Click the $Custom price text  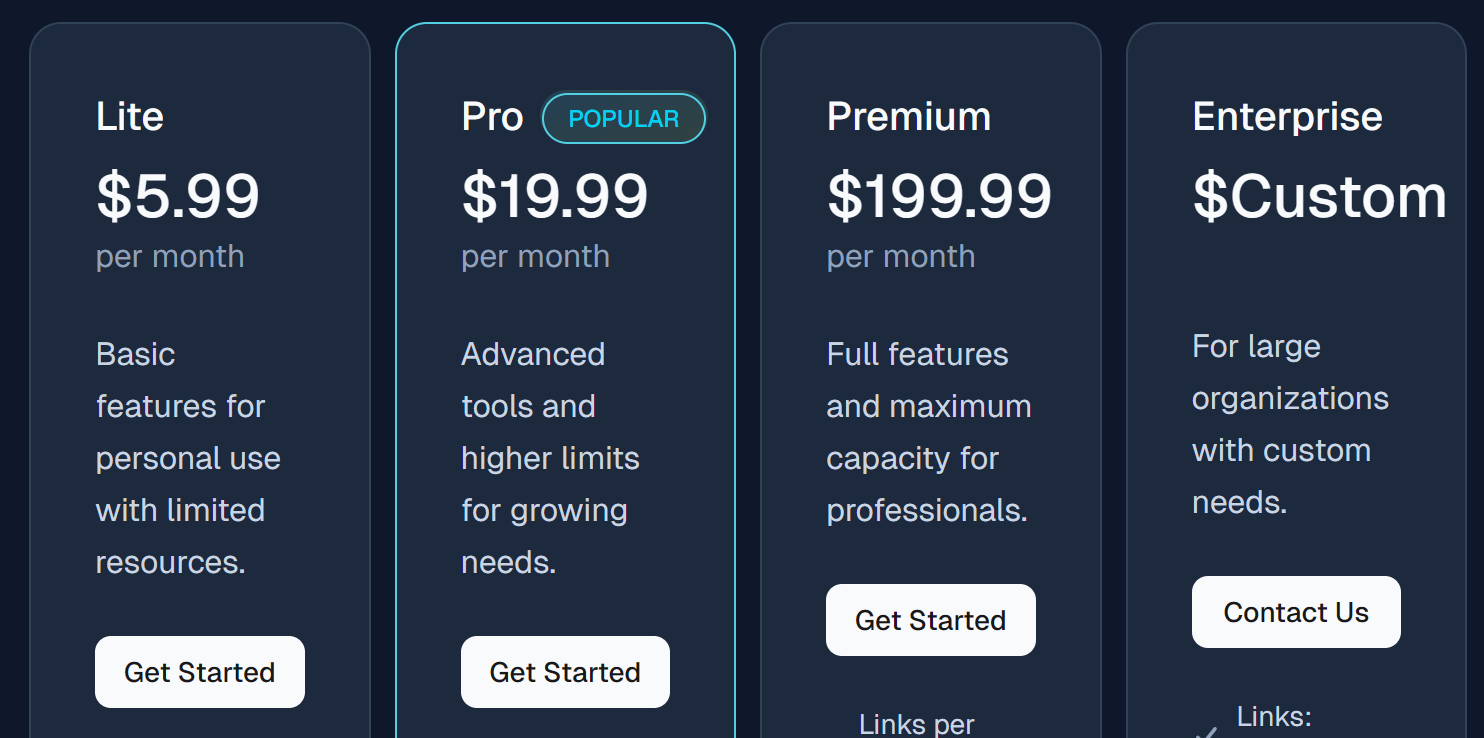(x=1319, y=196)
